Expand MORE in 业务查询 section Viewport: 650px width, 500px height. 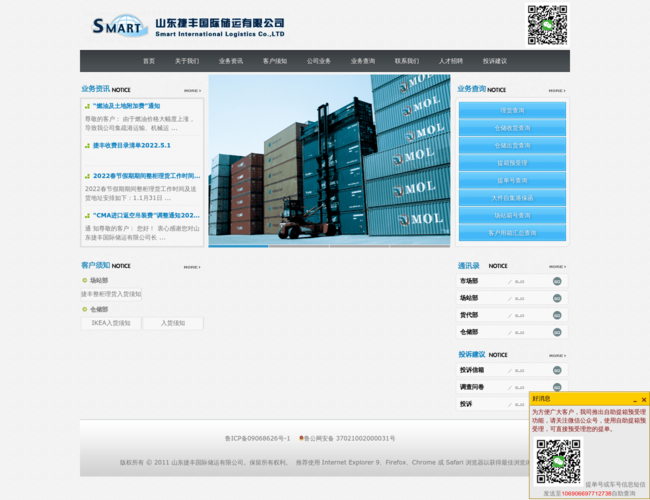(557, 90)
